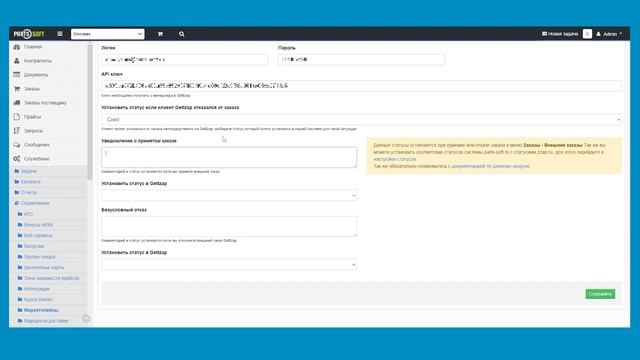640x360 pixels.
Task: Open the Задачи folder in sidebar
Action: click(x=25, y=171)
